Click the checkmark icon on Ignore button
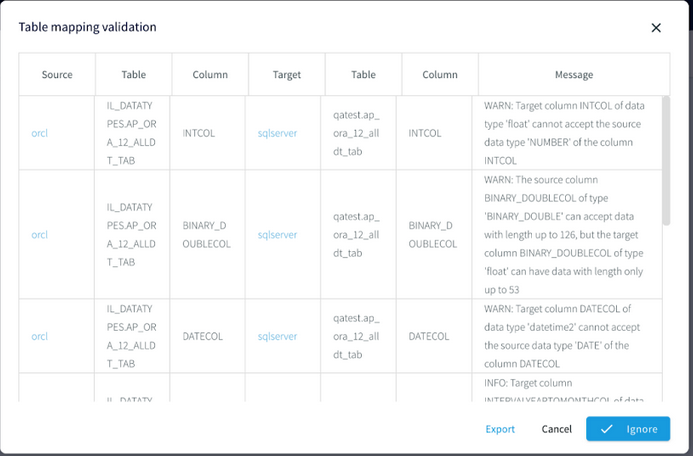Screen dimensions: 693x456 [606, 429]
